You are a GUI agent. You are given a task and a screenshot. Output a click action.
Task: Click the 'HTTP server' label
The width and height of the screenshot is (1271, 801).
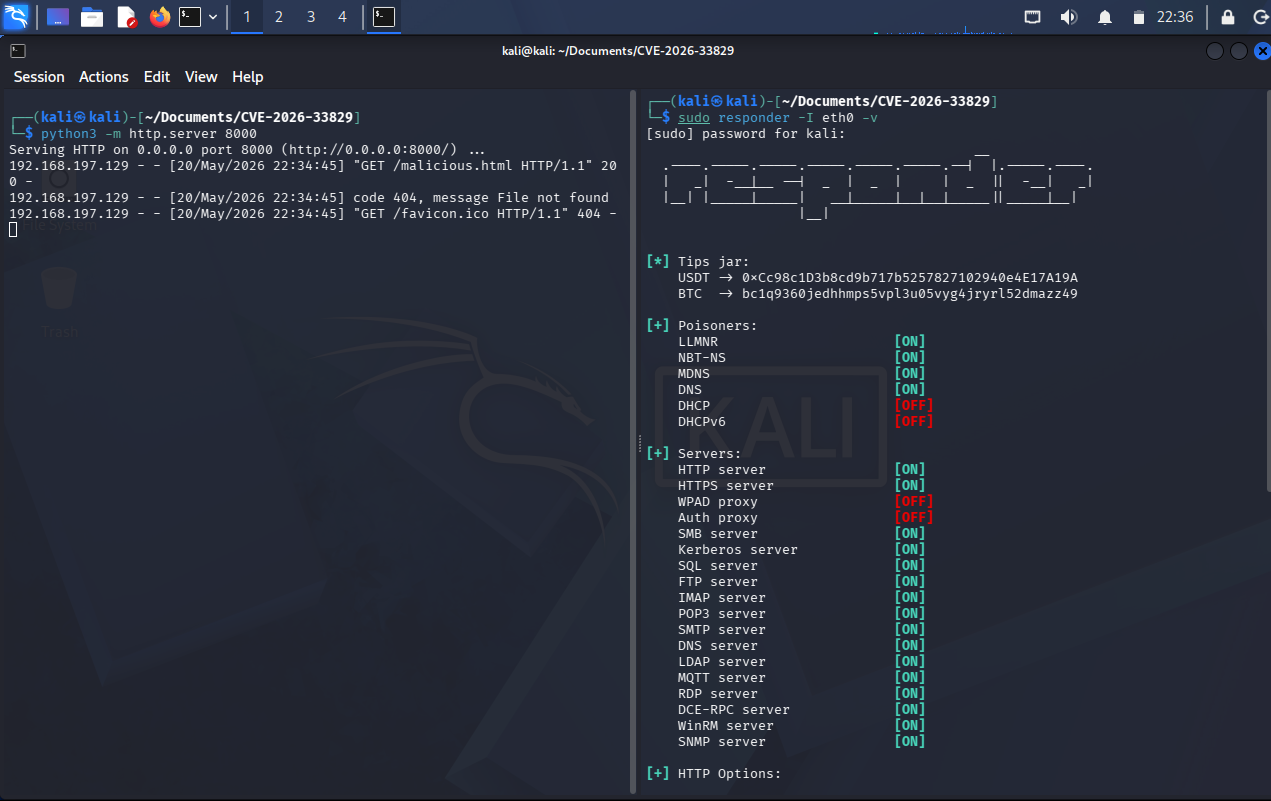722,469
